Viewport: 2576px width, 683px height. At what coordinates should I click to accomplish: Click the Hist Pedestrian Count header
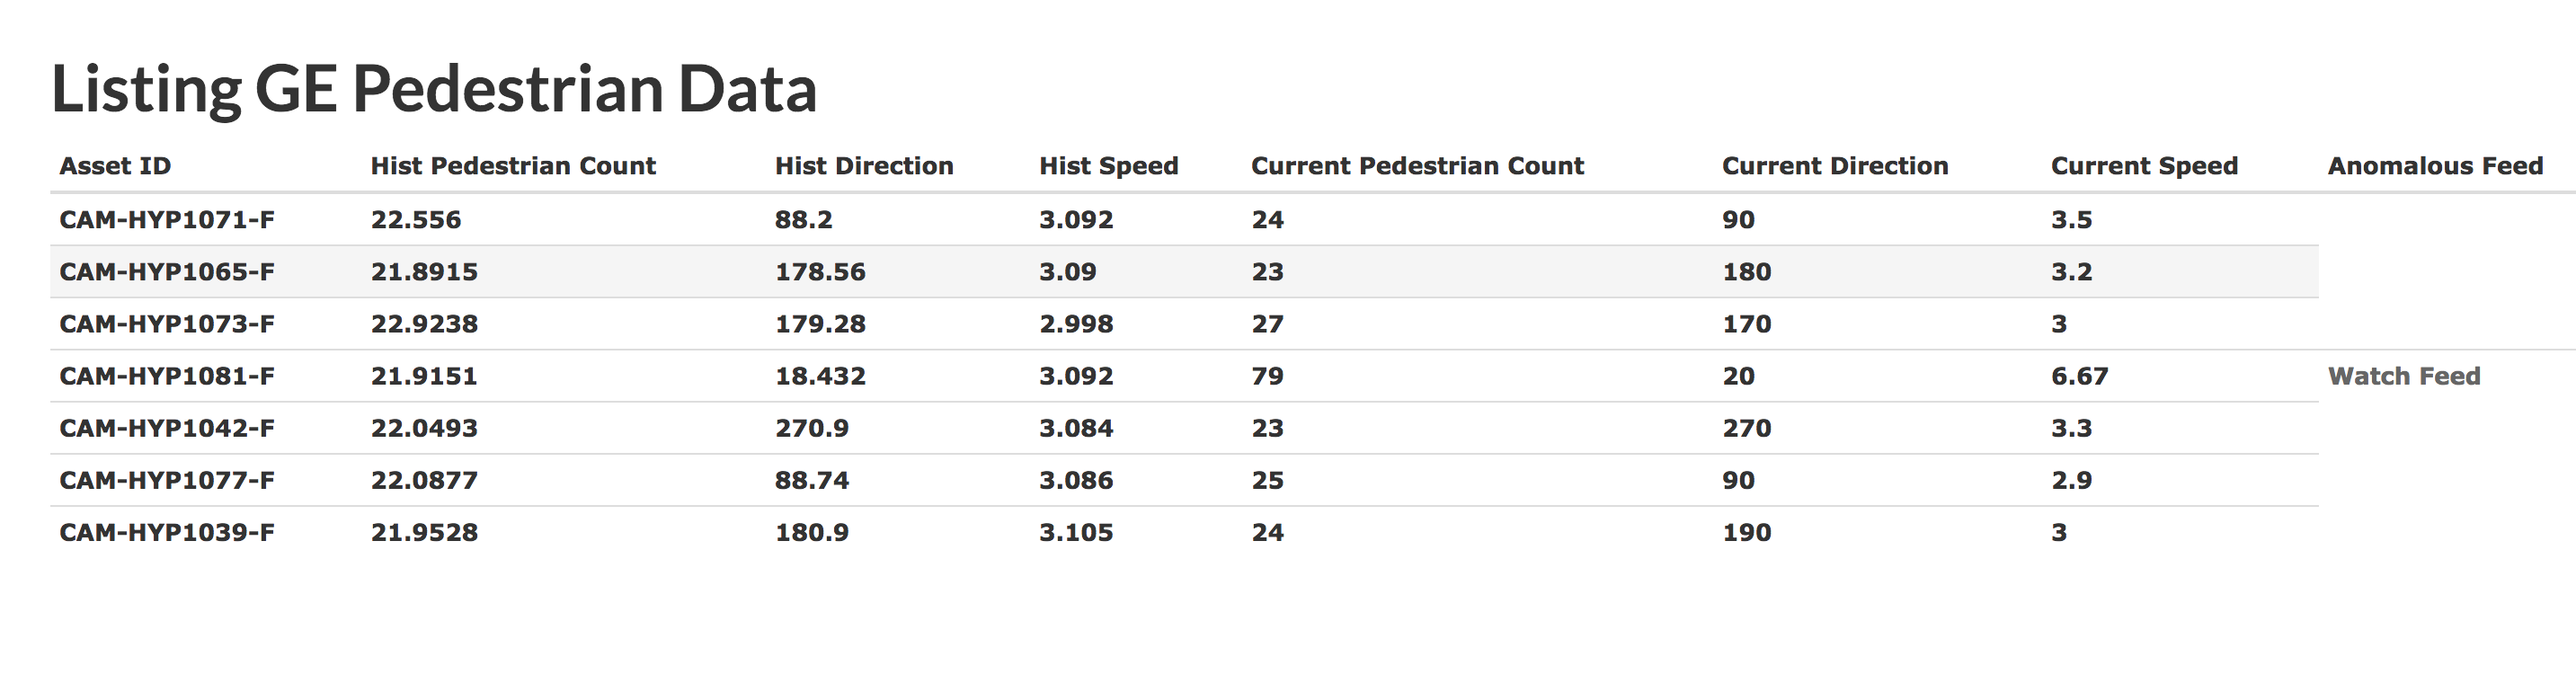[x=513, y=166]
